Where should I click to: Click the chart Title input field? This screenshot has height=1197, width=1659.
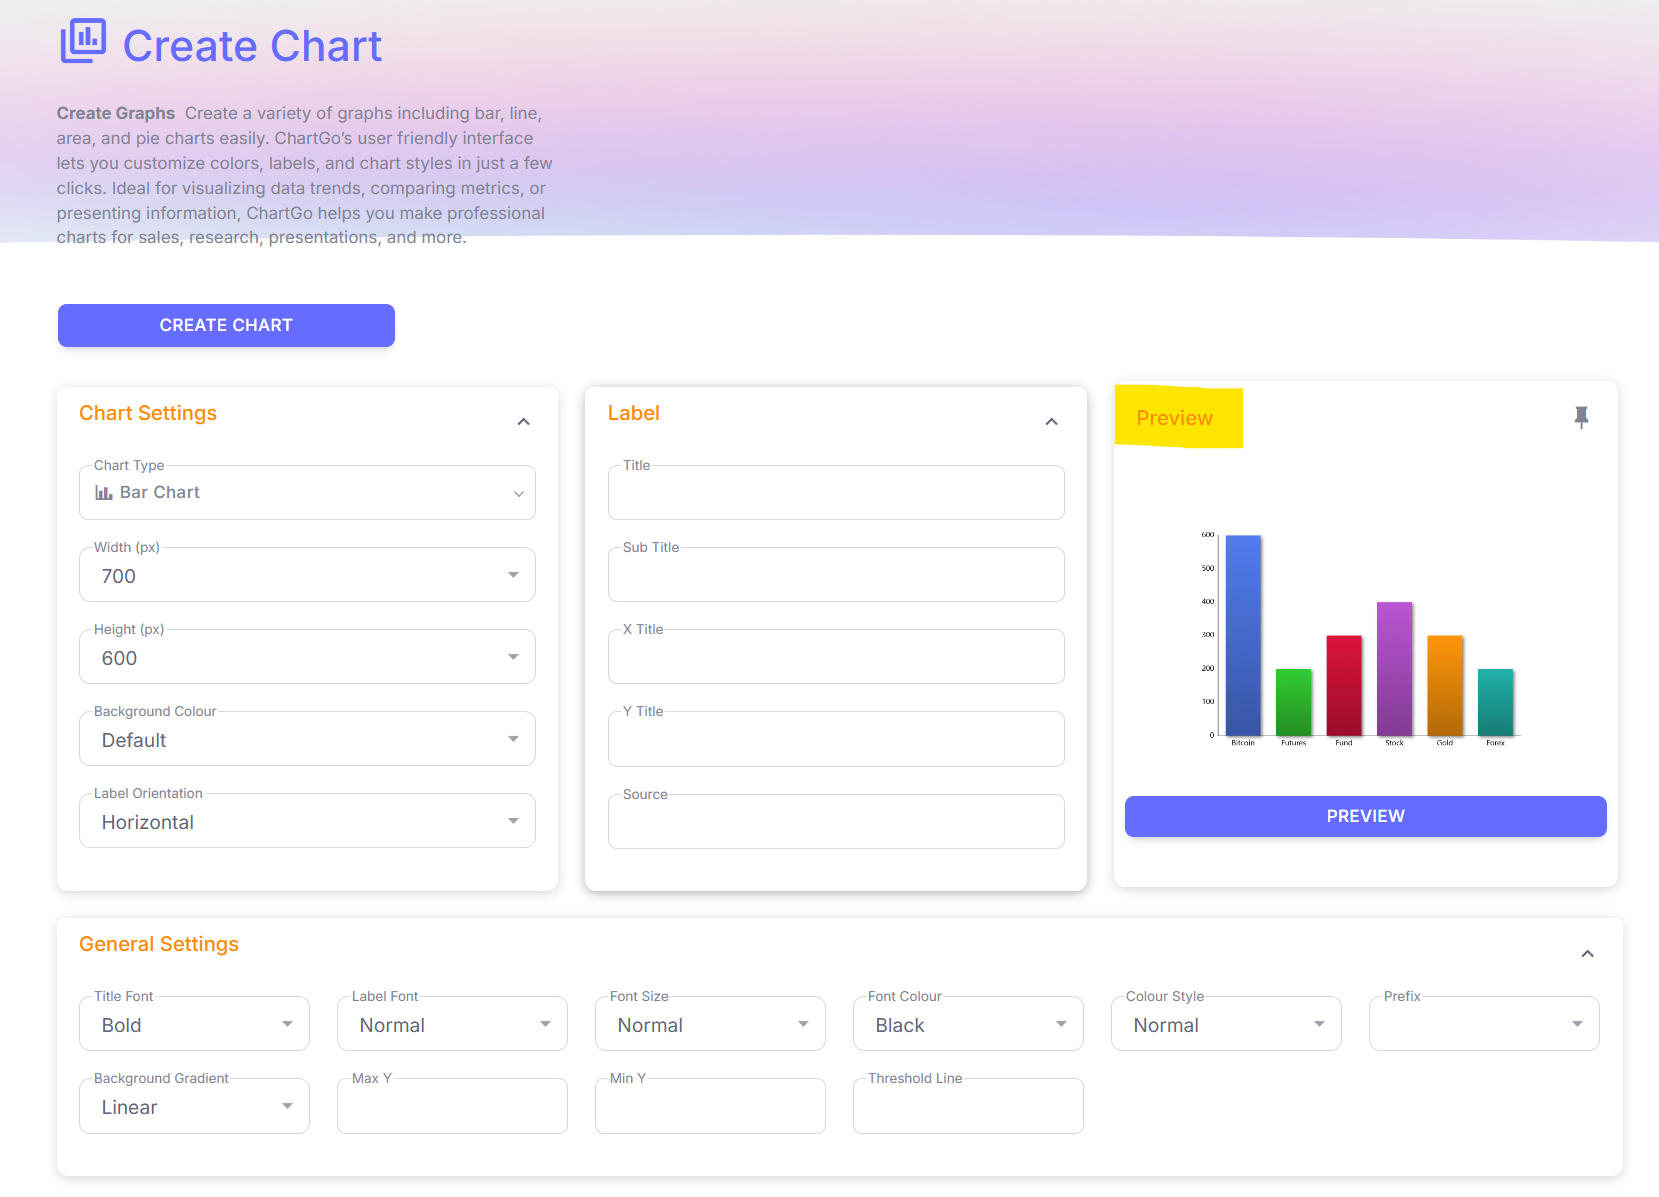[x=836, y=493]
